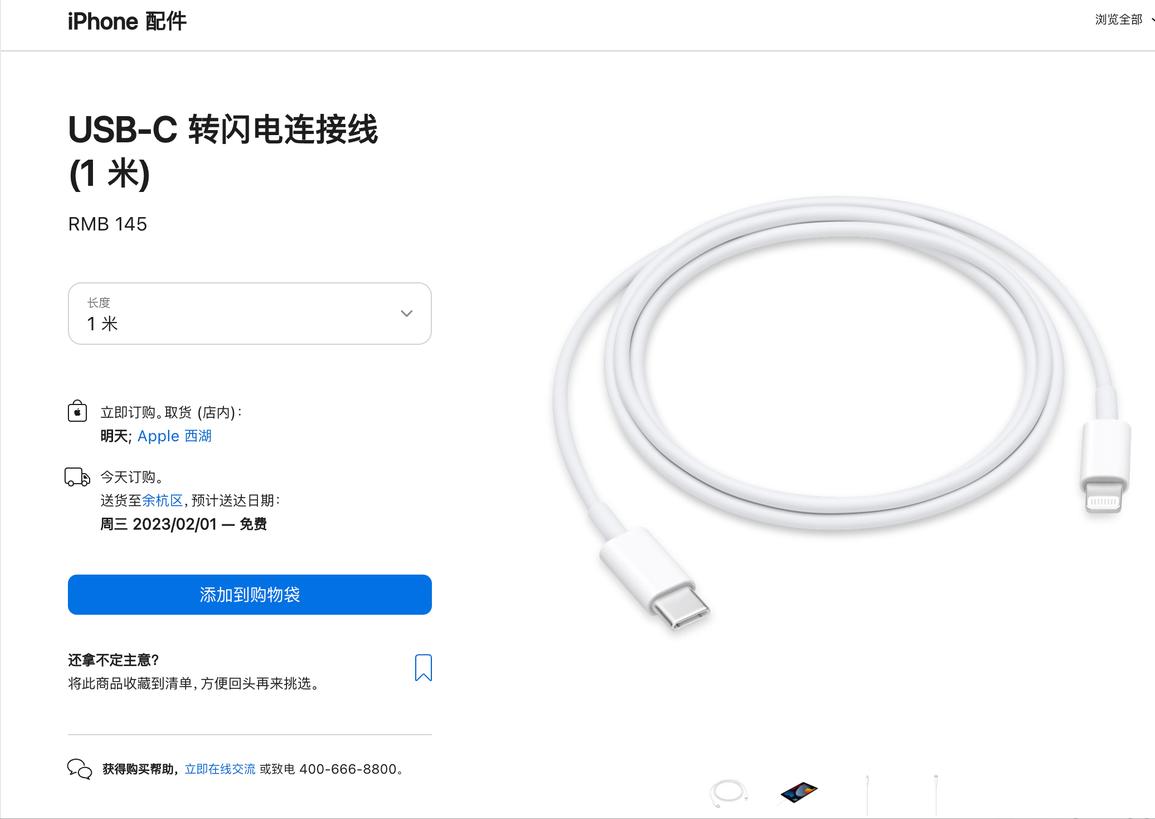Add cable to bag with 添加到购物袋
The height and width of the screenshot is (819, 1155).
pos(250,594)
